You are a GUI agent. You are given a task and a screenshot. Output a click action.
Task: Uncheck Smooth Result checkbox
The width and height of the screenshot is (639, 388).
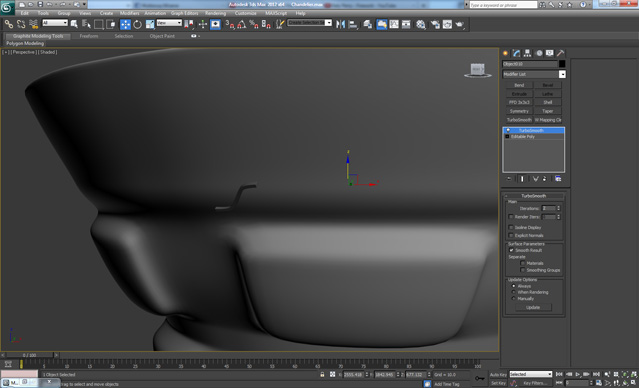tap(511, 250)
